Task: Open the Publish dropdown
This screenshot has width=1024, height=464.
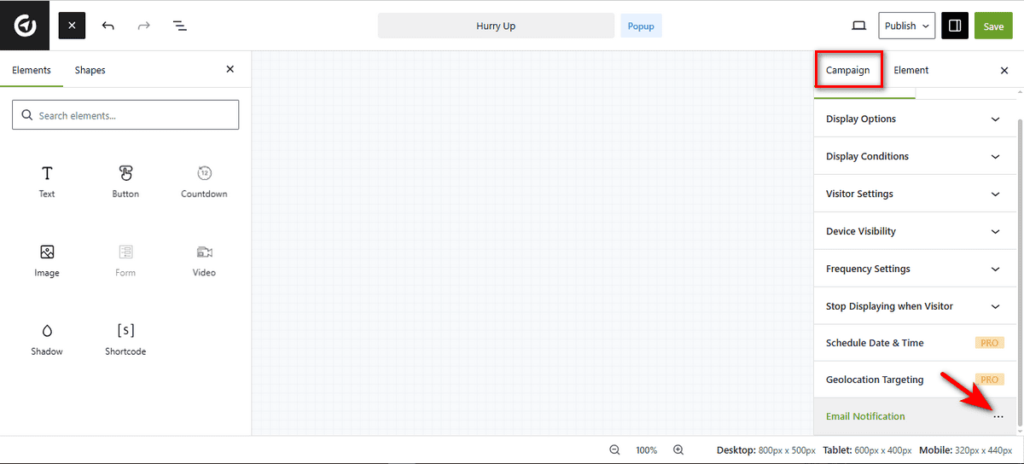Action: pyautogui.click(x=907, y=26)
